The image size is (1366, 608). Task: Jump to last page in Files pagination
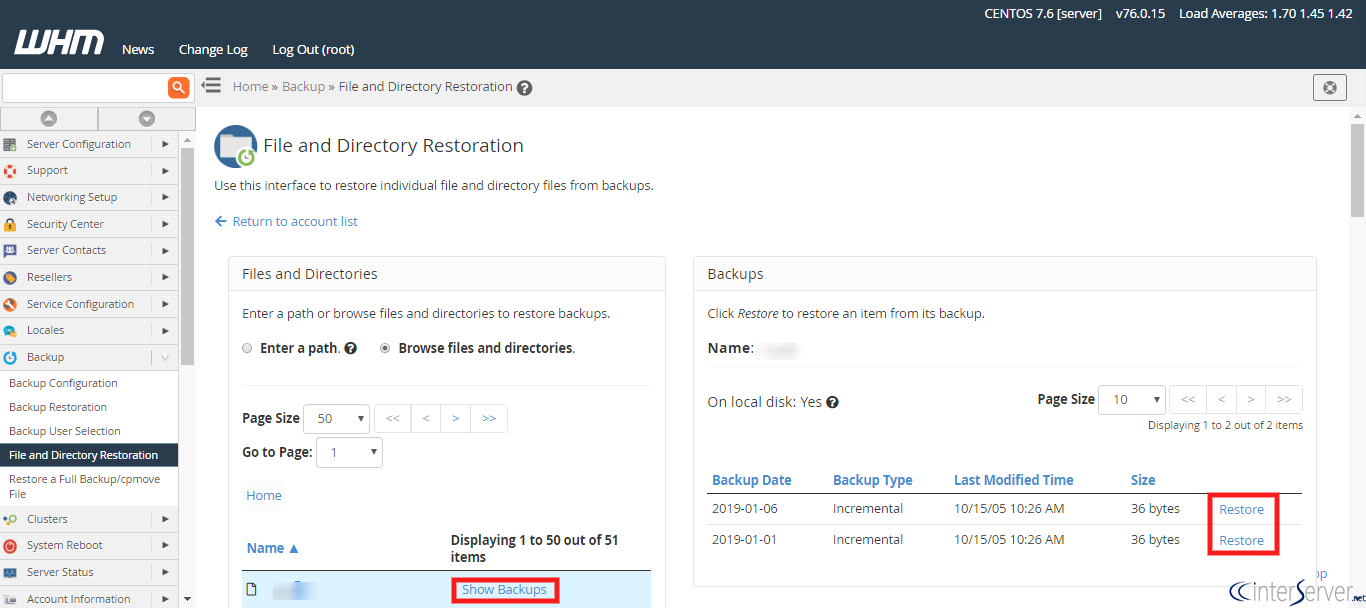point(489,419)
